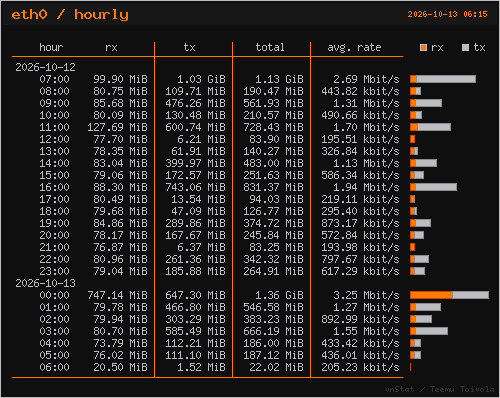
Task: Click the 17:00 hour label
Action: pos(54,199)
